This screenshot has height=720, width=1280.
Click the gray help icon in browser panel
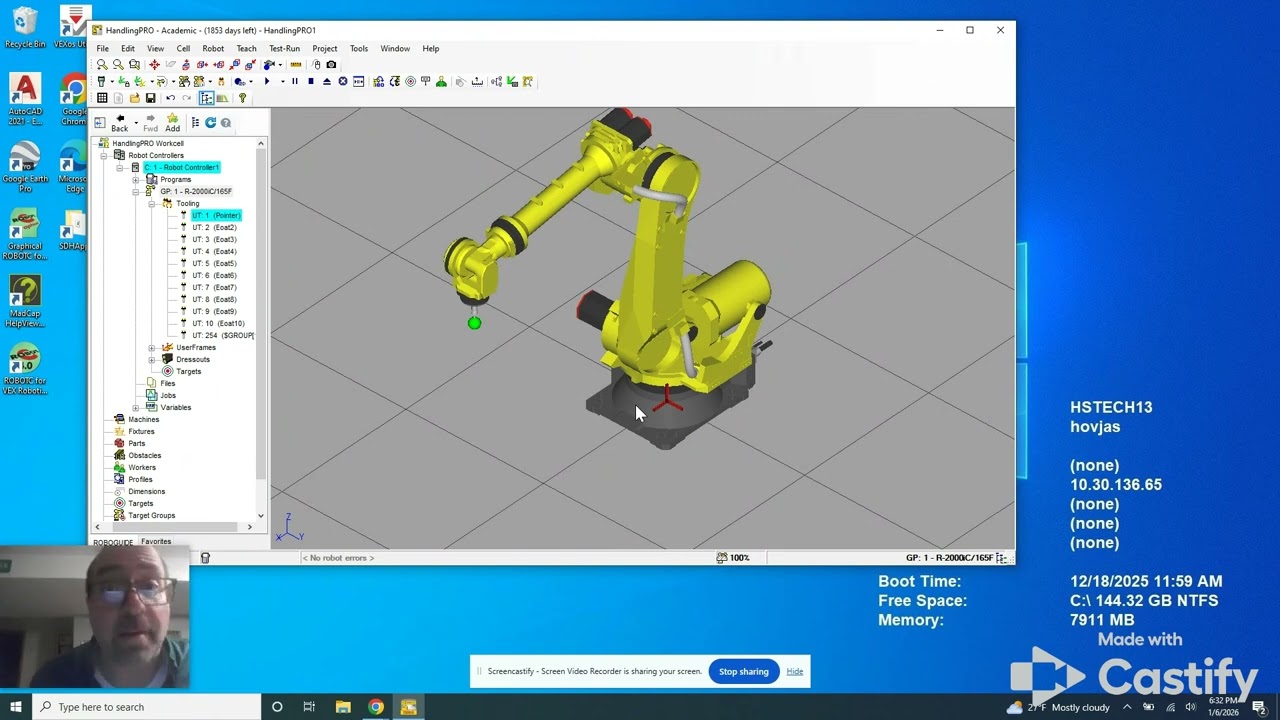[x=225, y=123]
